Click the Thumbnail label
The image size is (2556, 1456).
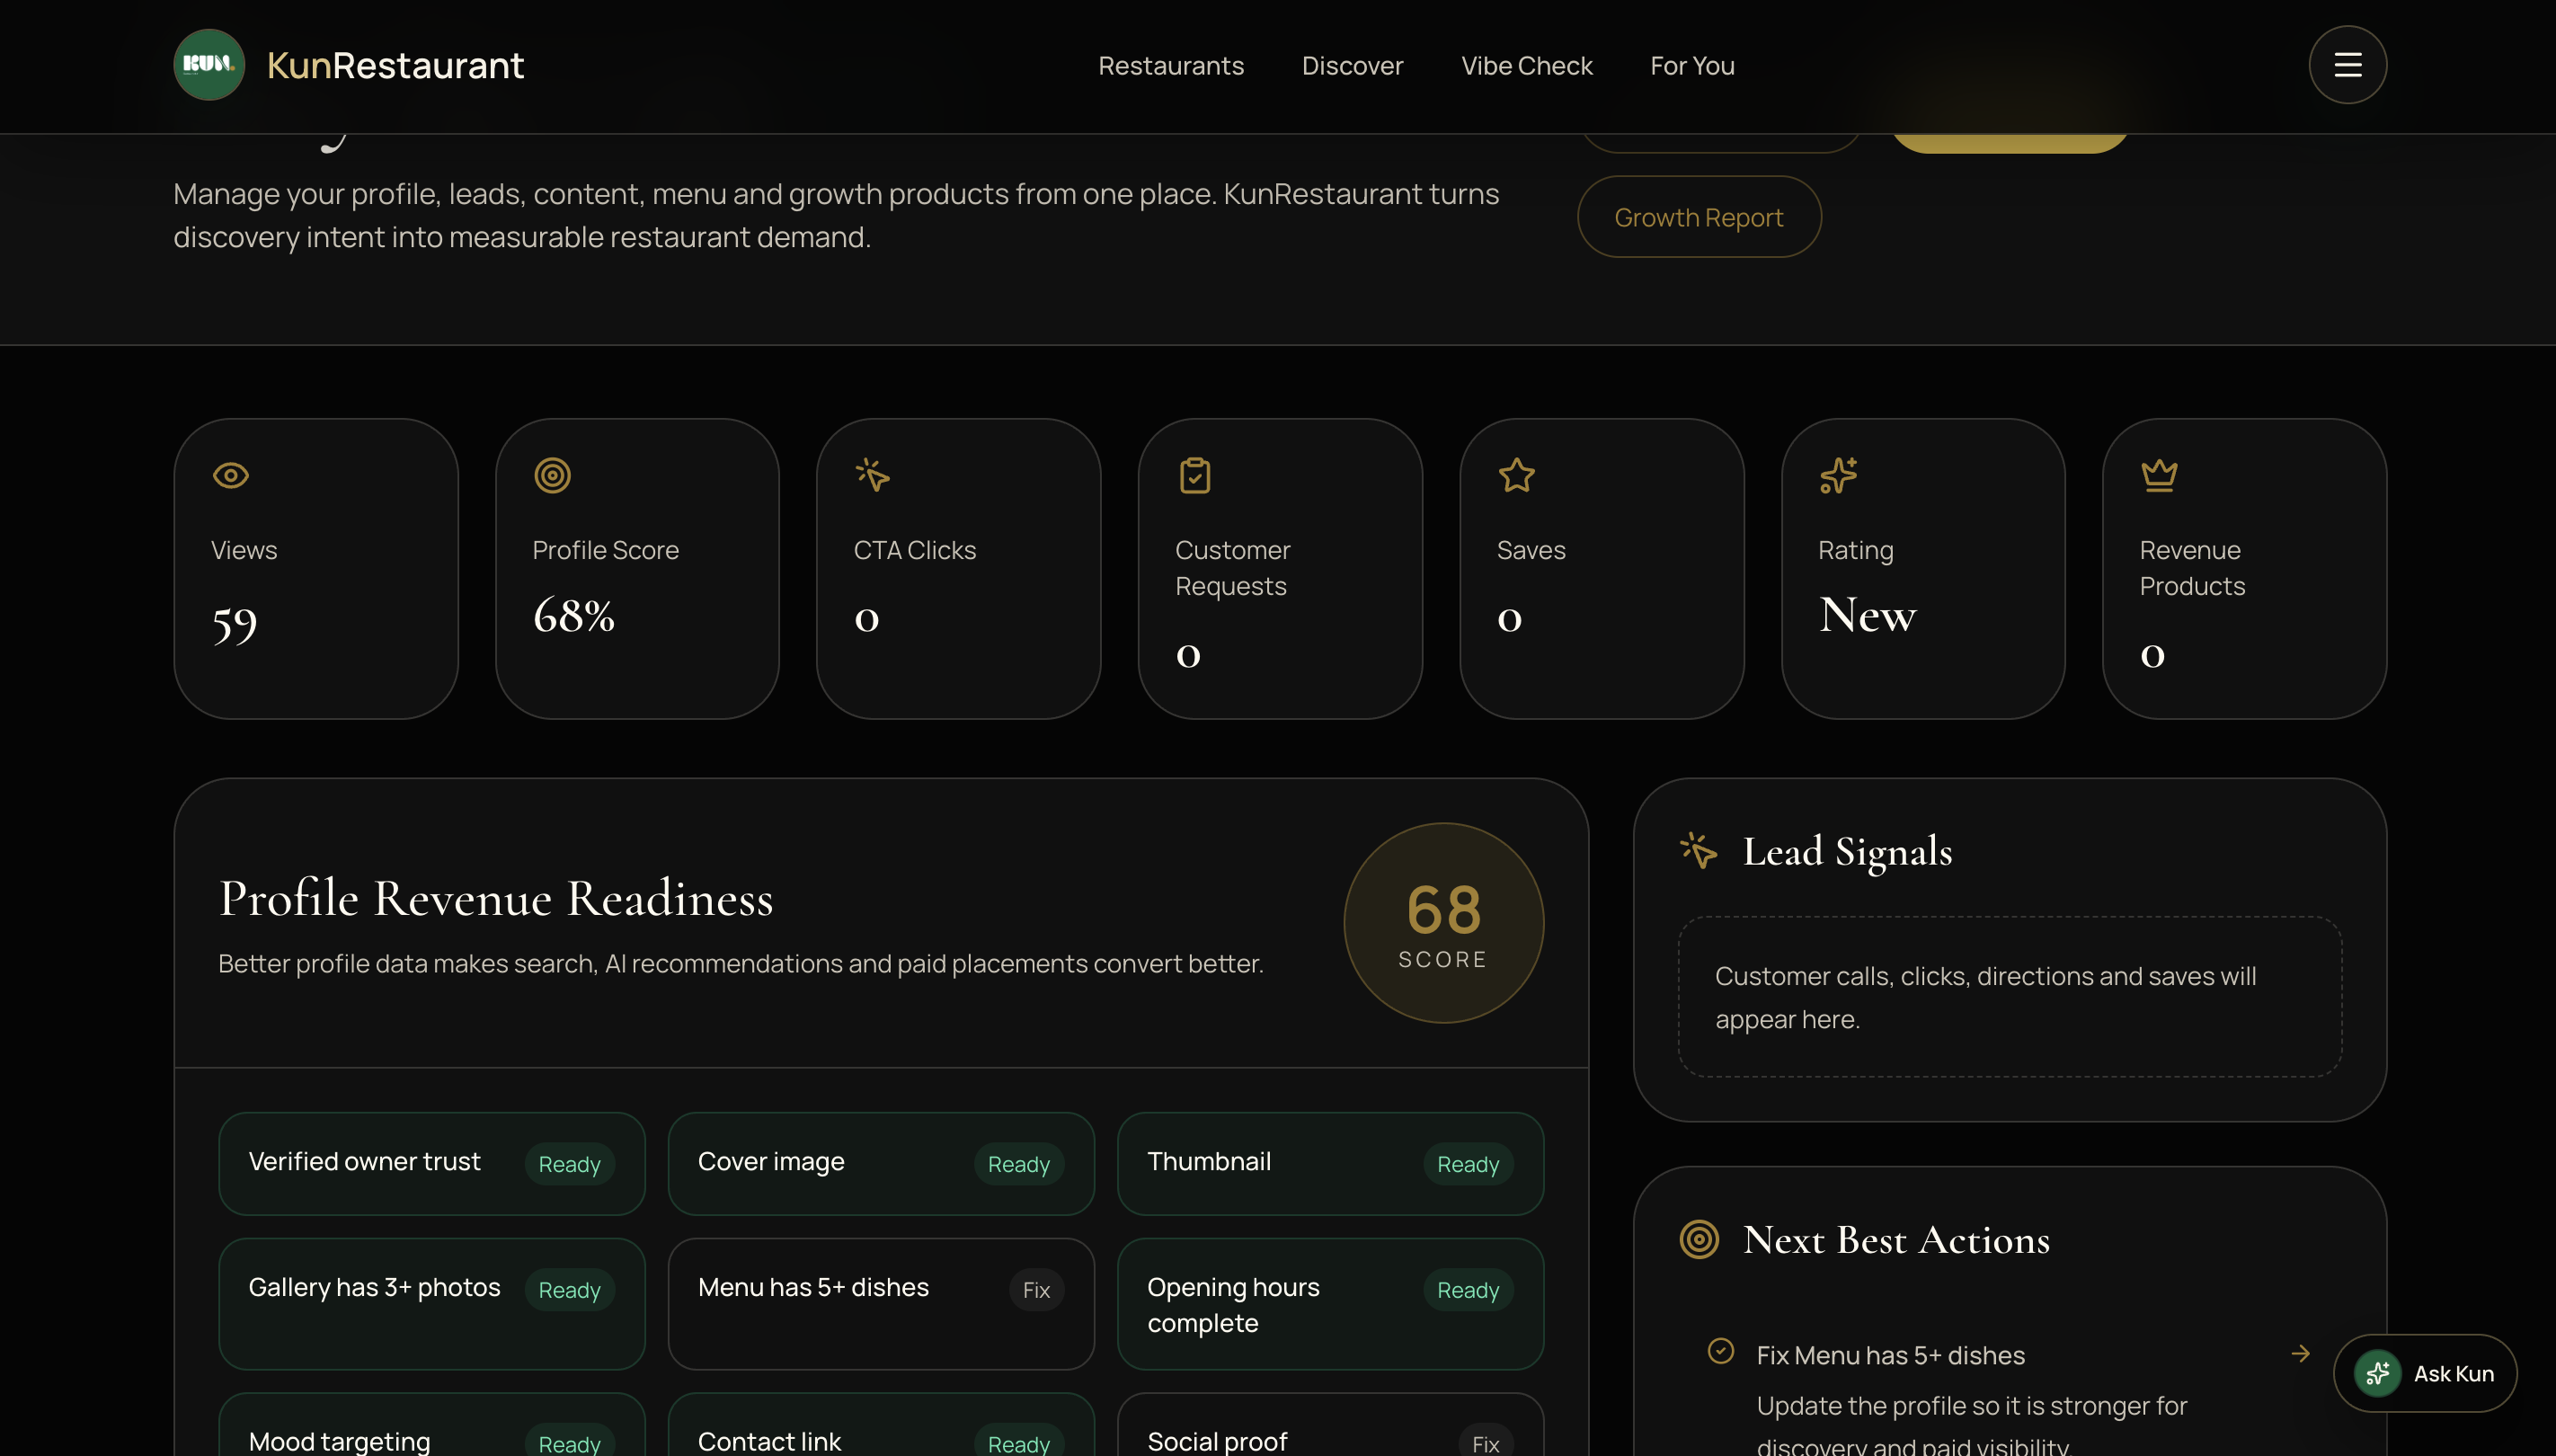click(x=1209, y=1161)
